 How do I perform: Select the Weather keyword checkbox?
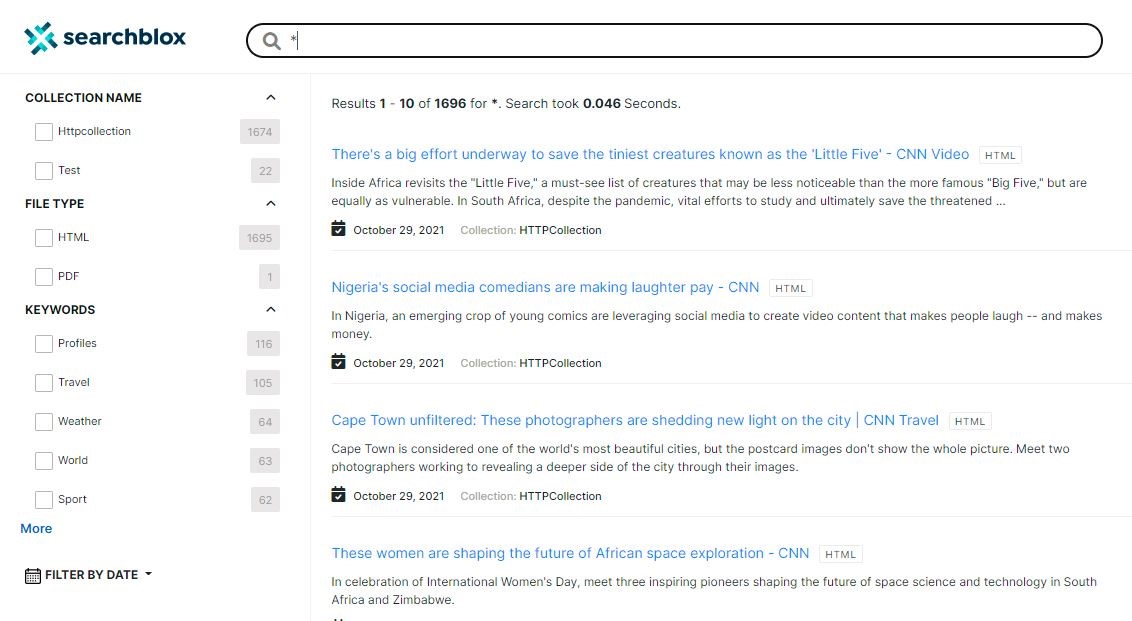click(x=44, y=422)
